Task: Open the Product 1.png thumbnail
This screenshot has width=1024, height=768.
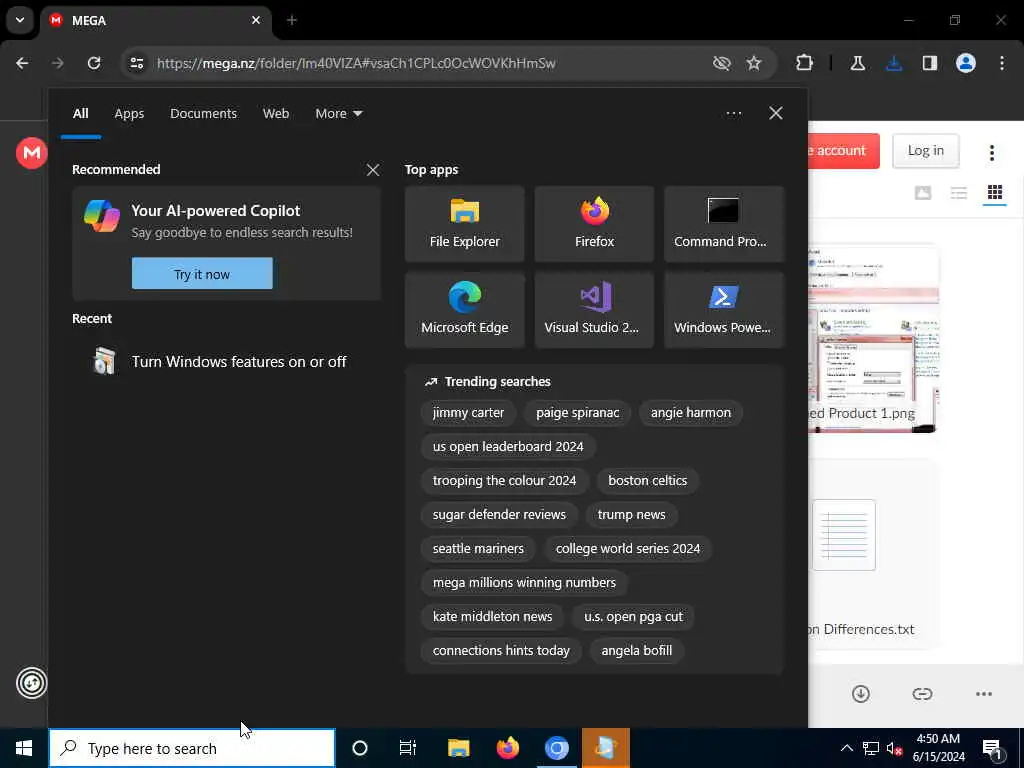Action: pyautogui.click(x=872, y=338)
